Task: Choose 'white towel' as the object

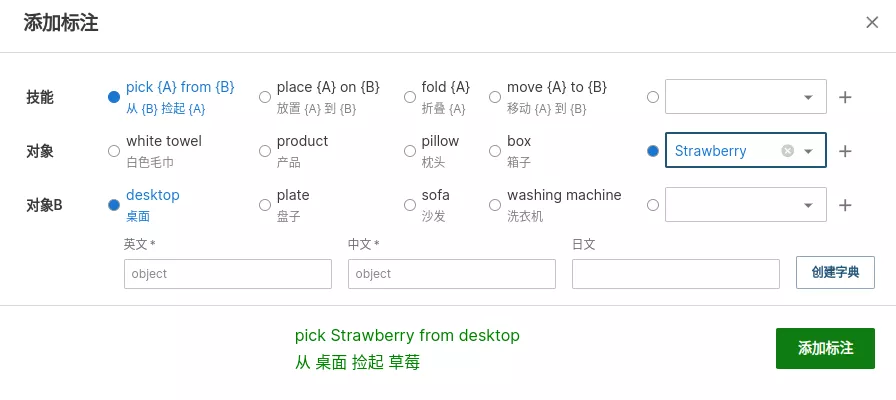Action: click(114, 151)
